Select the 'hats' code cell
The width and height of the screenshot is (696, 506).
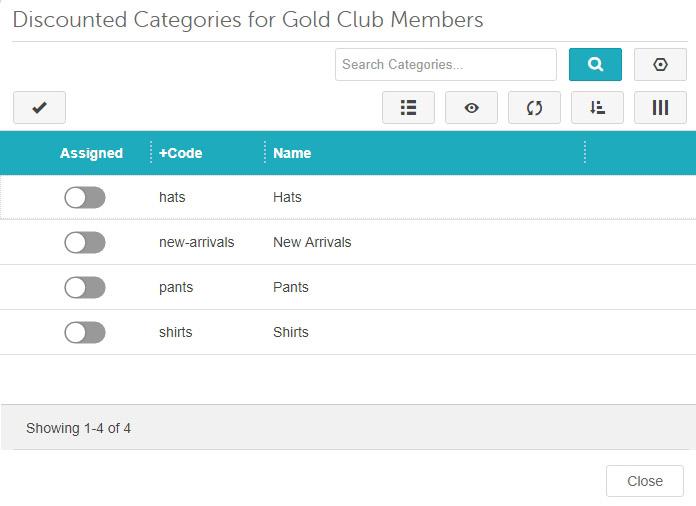coord(172,197)
